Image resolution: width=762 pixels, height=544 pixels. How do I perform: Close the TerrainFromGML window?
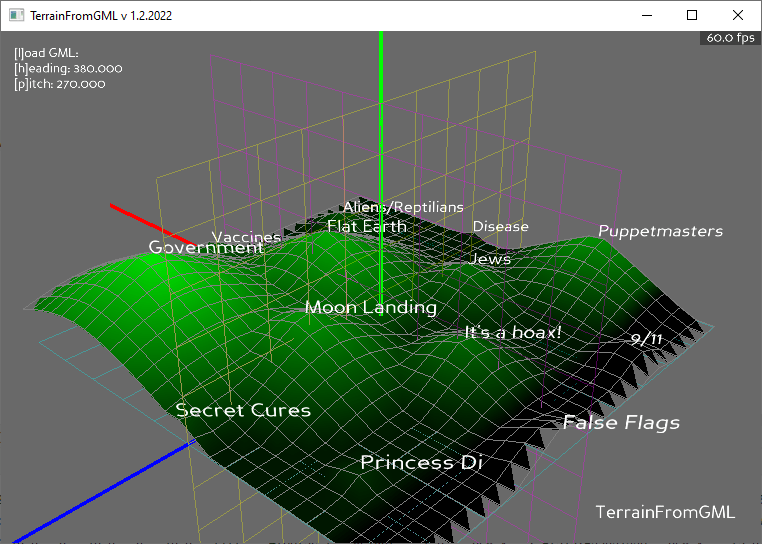pyautogui.click(x=738, y=15)
